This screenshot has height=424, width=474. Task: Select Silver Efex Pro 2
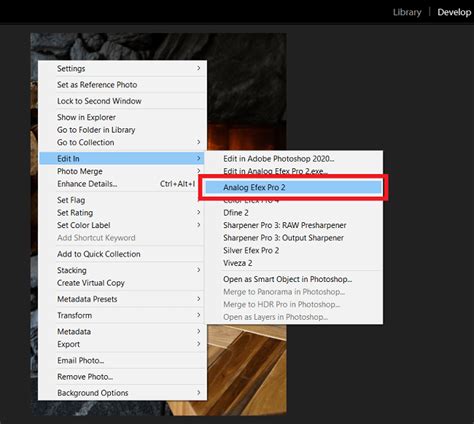(294, 251)
